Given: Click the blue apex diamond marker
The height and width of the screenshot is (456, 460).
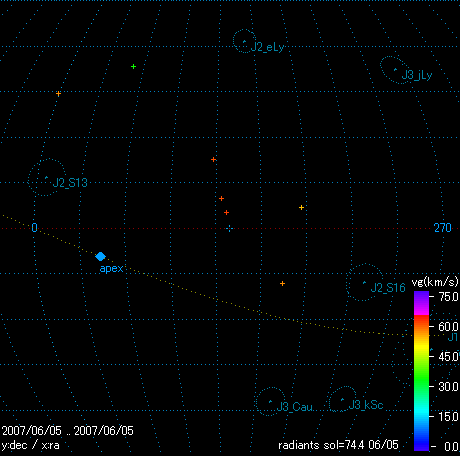Looking at the screenshot, I should coord(100,256).
